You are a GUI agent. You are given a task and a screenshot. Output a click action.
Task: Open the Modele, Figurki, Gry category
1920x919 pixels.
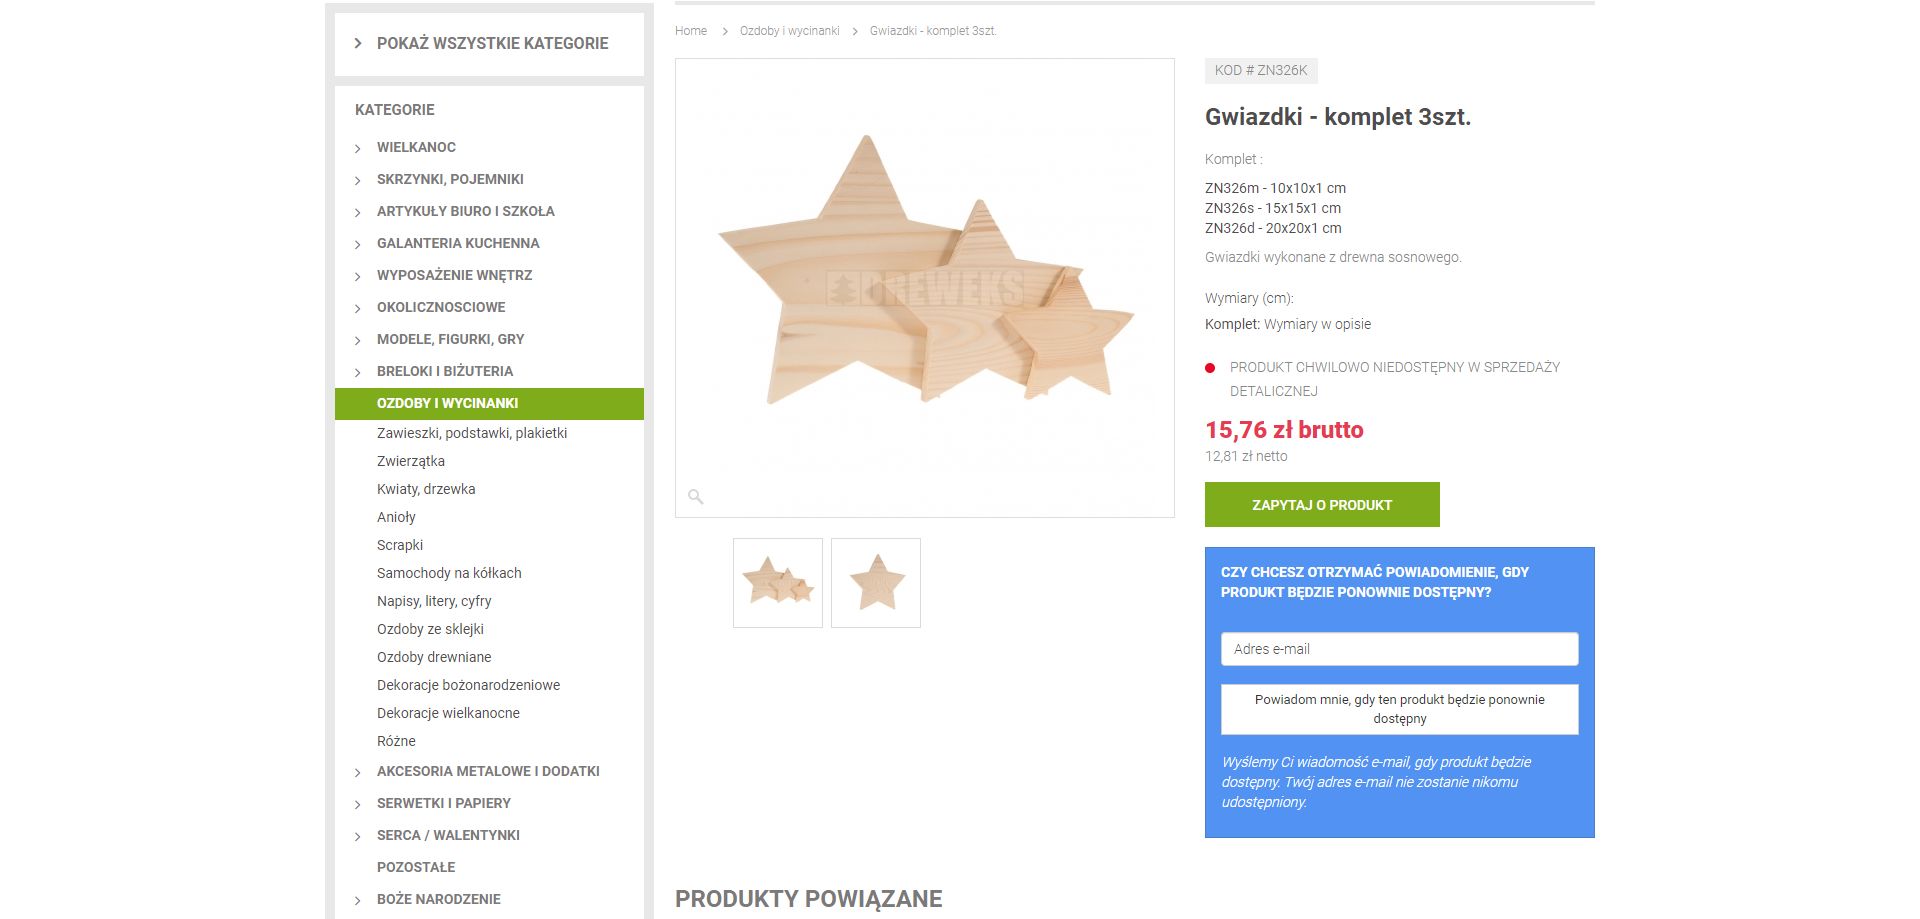pyautogui.click(x=450, y=339)
